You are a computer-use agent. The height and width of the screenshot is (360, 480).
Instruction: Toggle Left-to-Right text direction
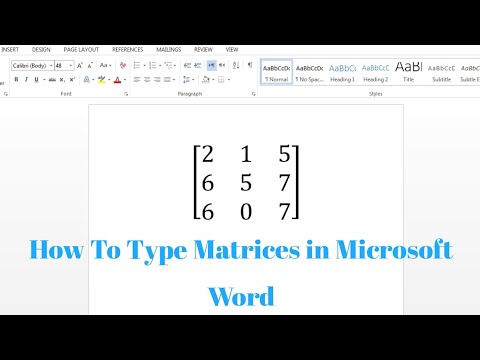211,65
